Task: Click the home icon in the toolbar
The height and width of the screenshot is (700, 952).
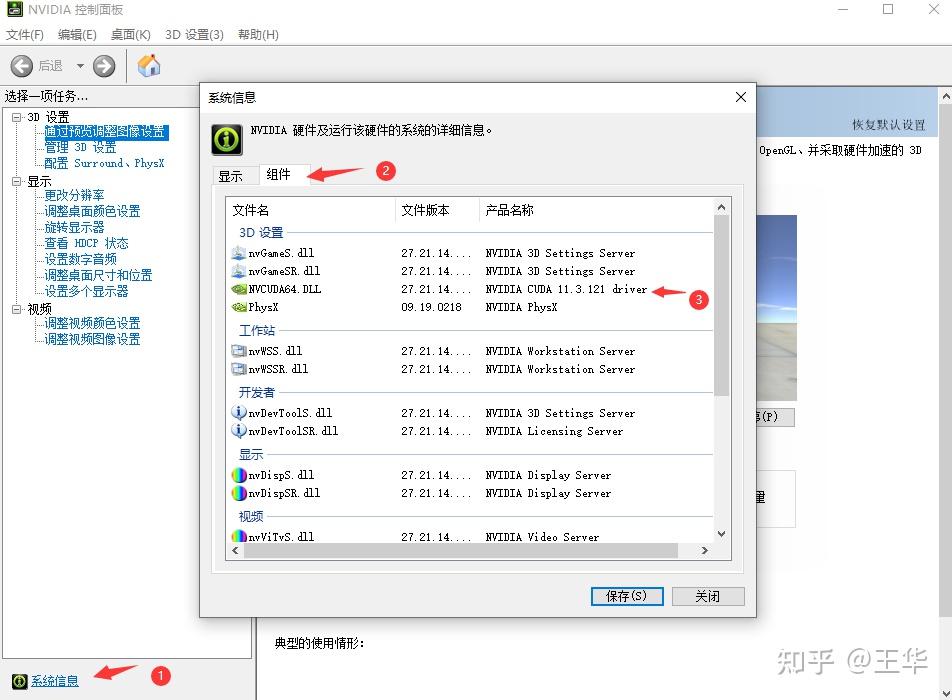Action: [148, 65]
